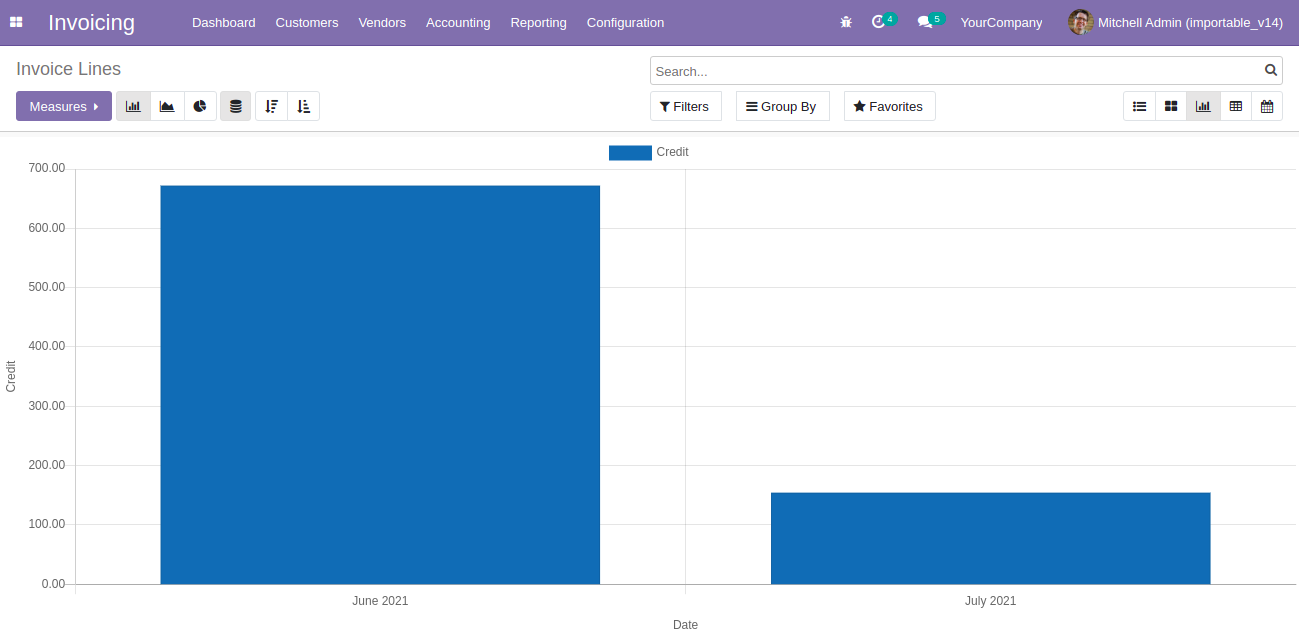Screen dimensions: 1299x637
Task: Switch to pie chart mode
Action: [200, 106]
